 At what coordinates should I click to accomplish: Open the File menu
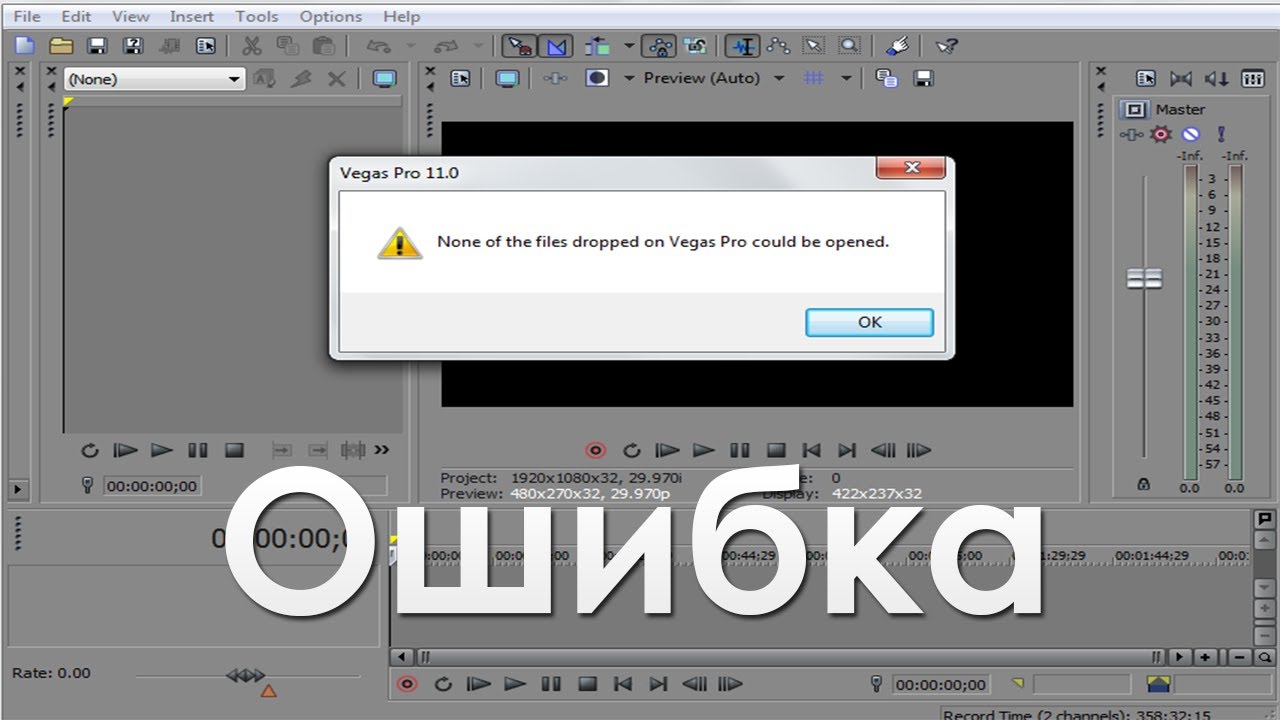tap(27, 16)
